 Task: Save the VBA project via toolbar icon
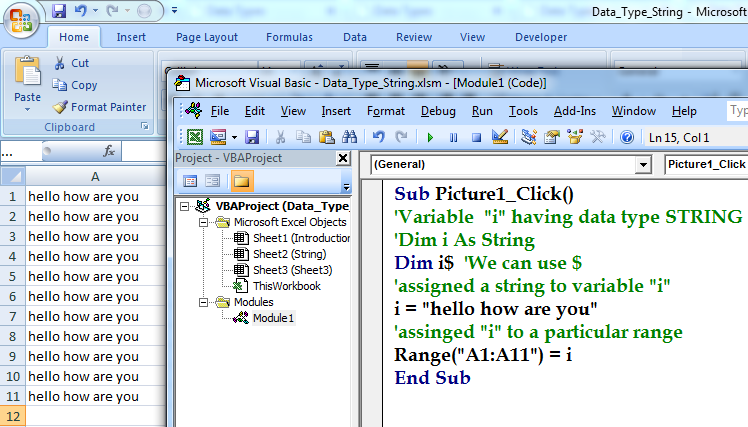pyautogui.click(x=252, y=137)
